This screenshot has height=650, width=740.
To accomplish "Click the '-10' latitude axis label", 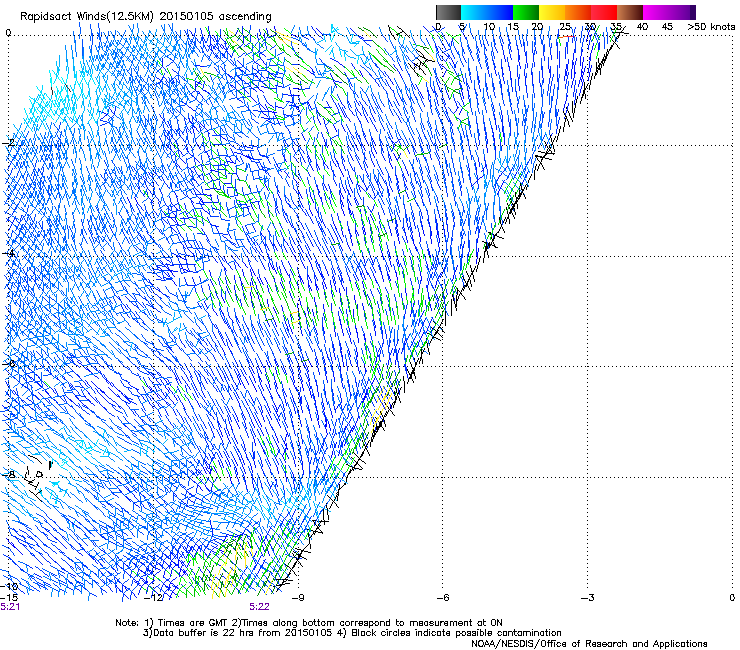I will [10, 586].
